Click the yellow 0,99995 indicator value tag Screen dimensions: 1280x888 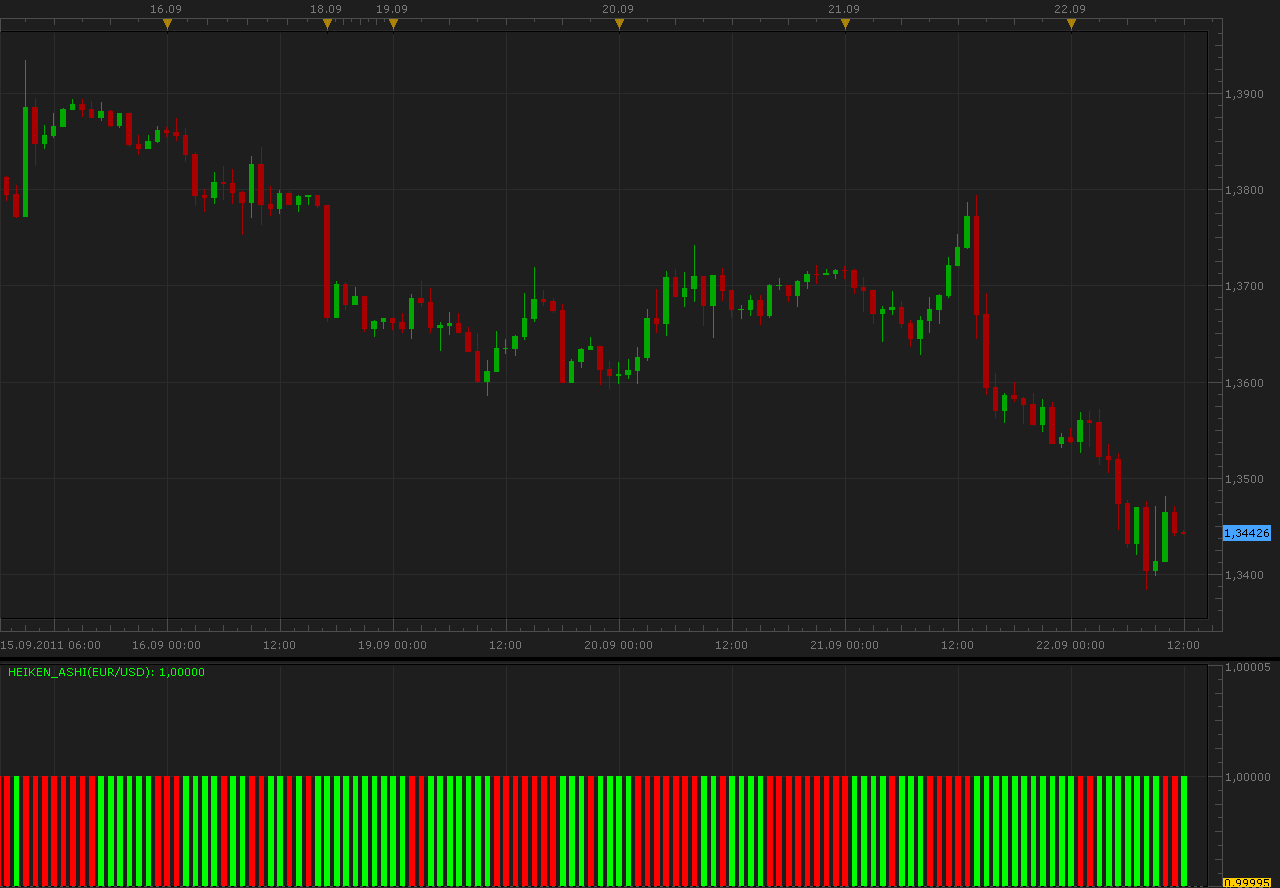click(1247, 882)
